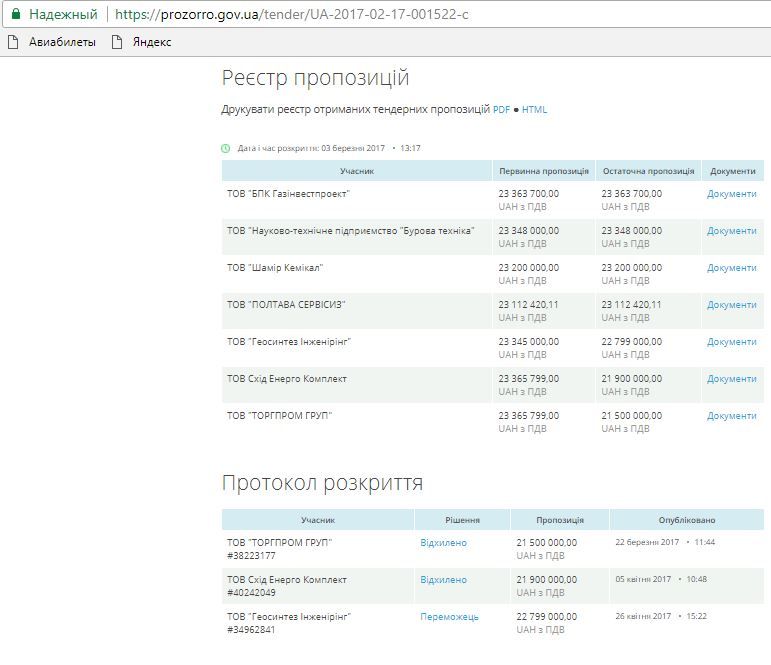The width and height of the screenshot is (771, 665).
Task: Click the Опубліковано column header
Action: click(687, 520)
